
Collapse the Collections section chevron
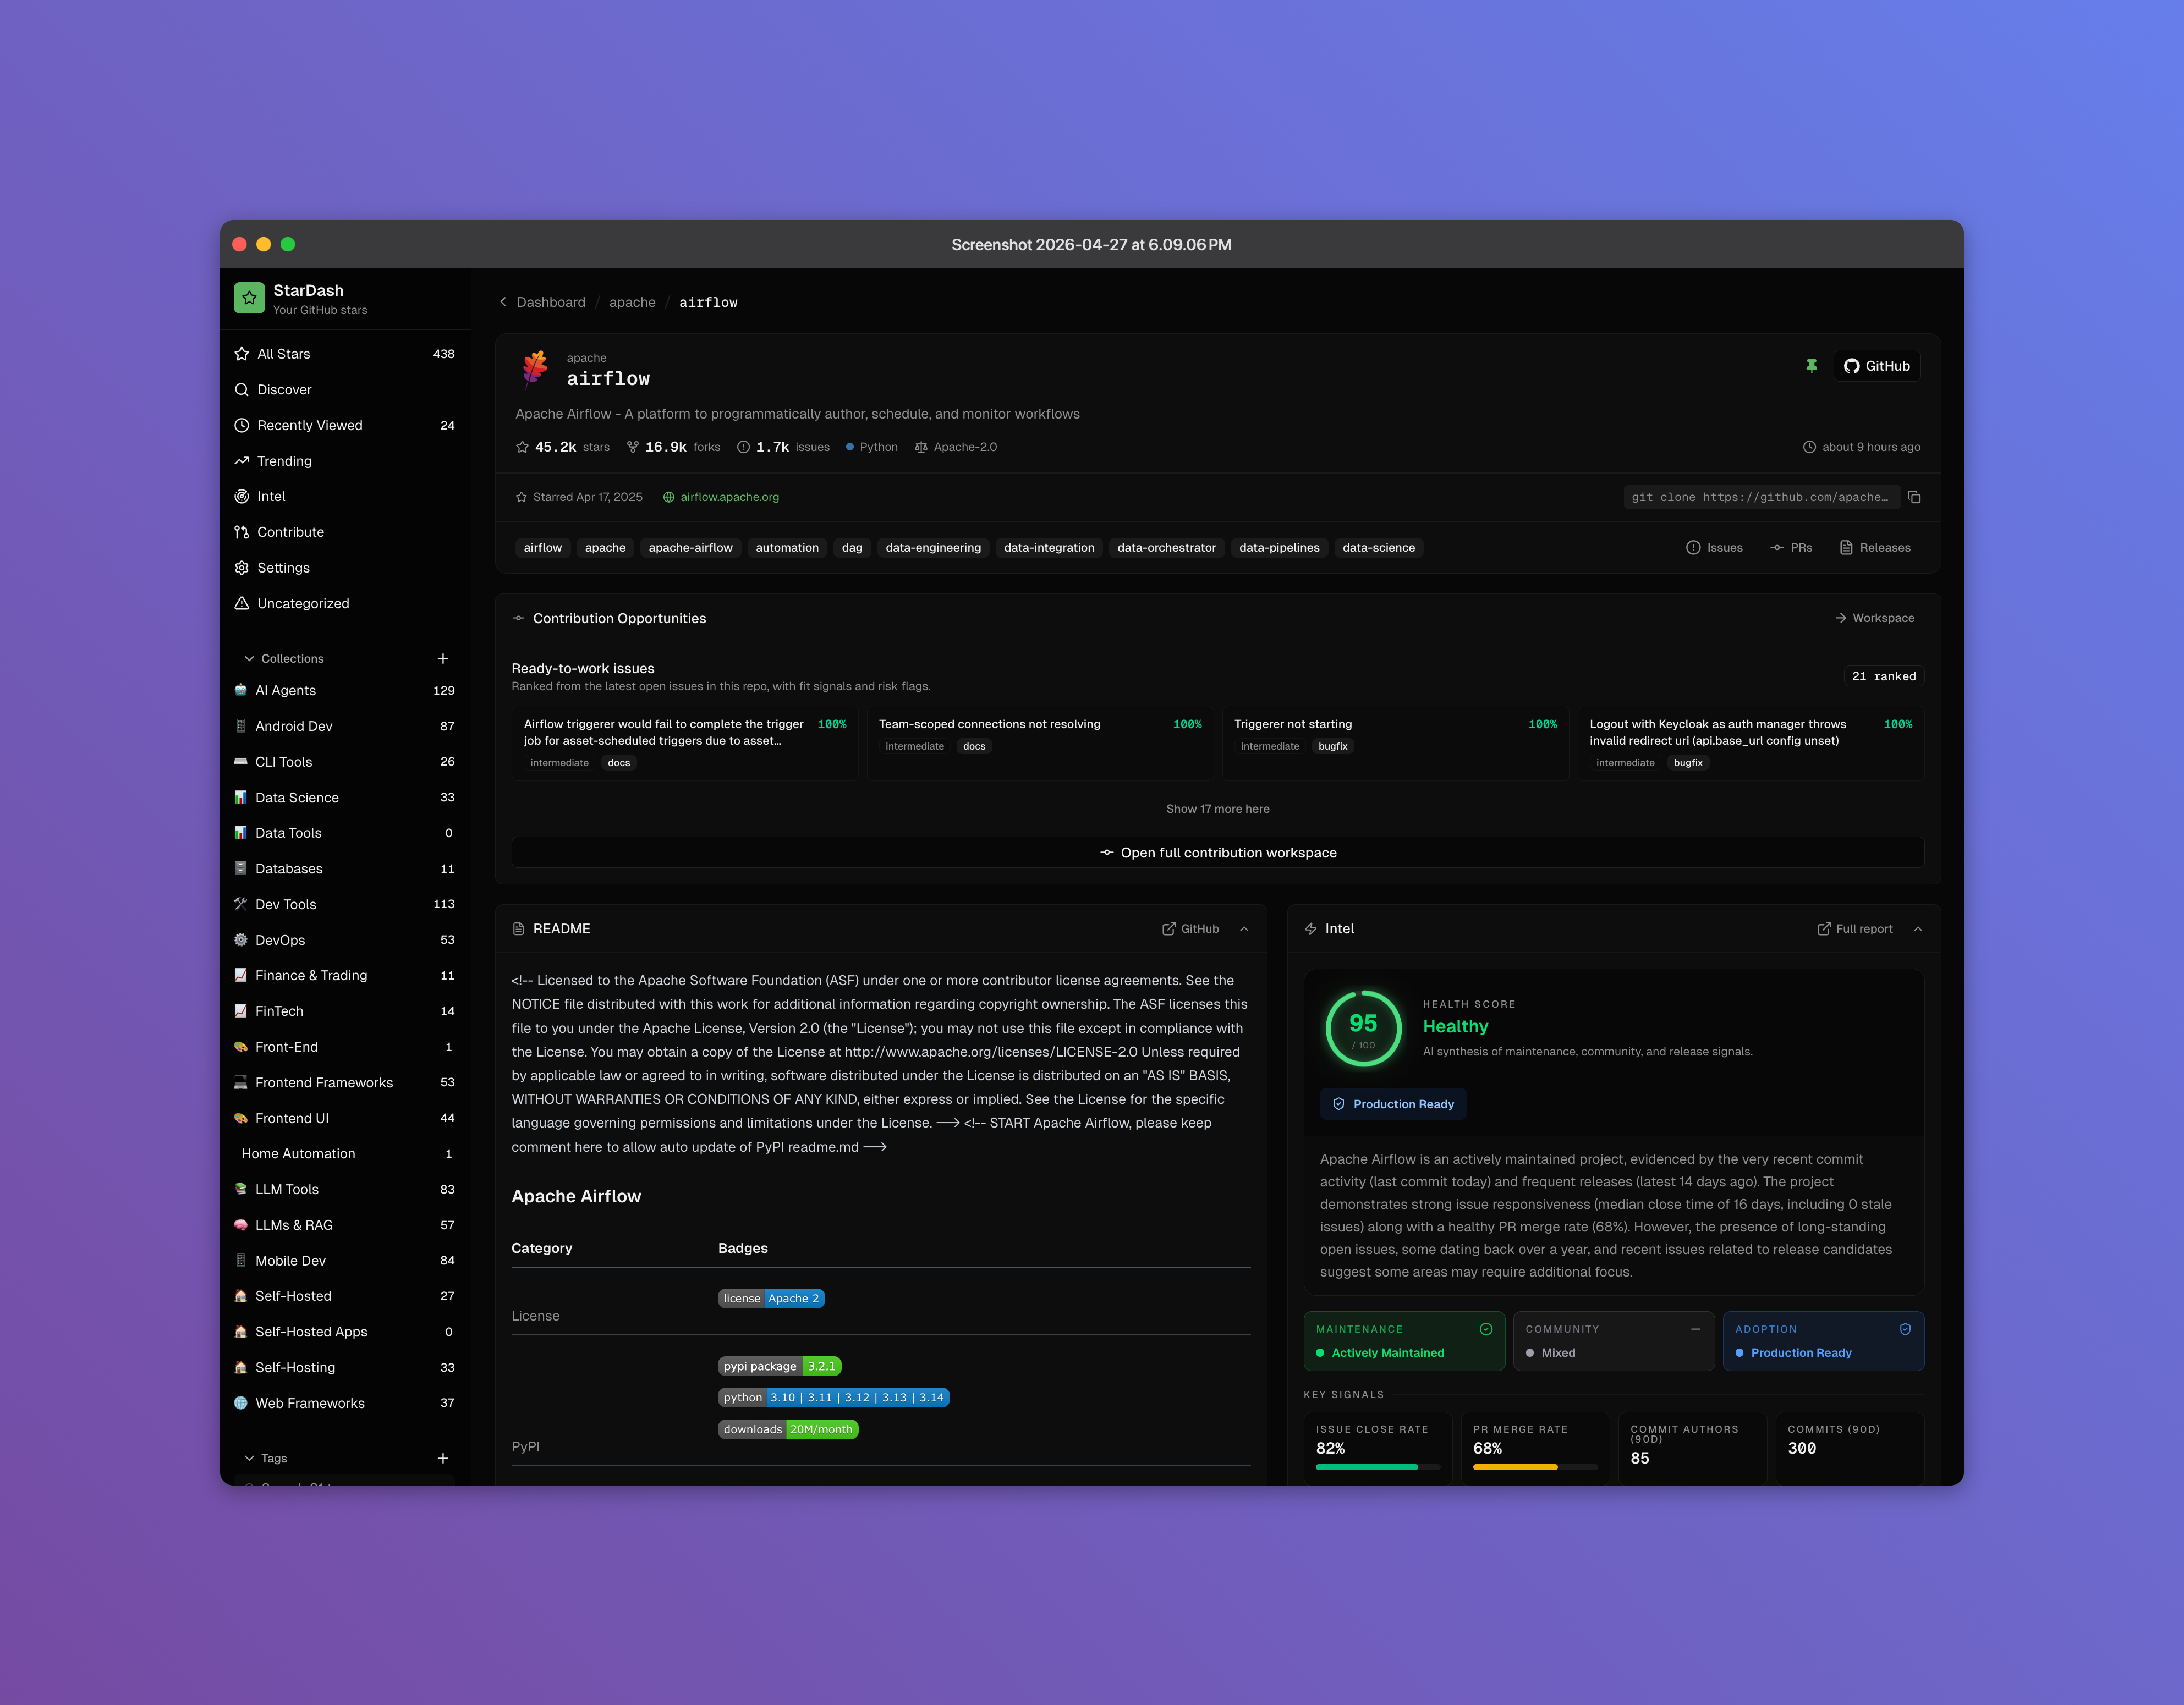249,659
